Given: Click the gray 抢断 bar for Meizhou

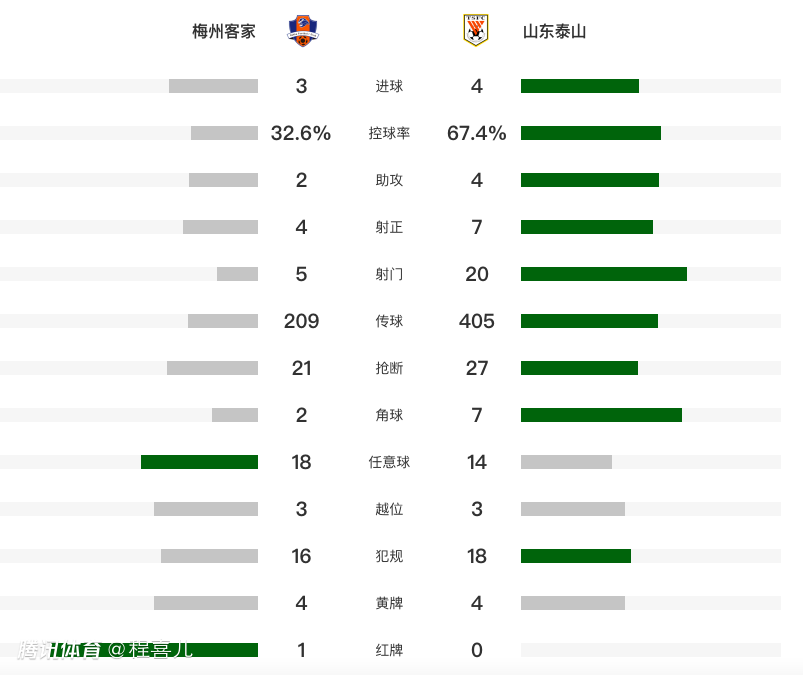Looking at the screenshot, I should pyautogui.click(x=212, y=368).
